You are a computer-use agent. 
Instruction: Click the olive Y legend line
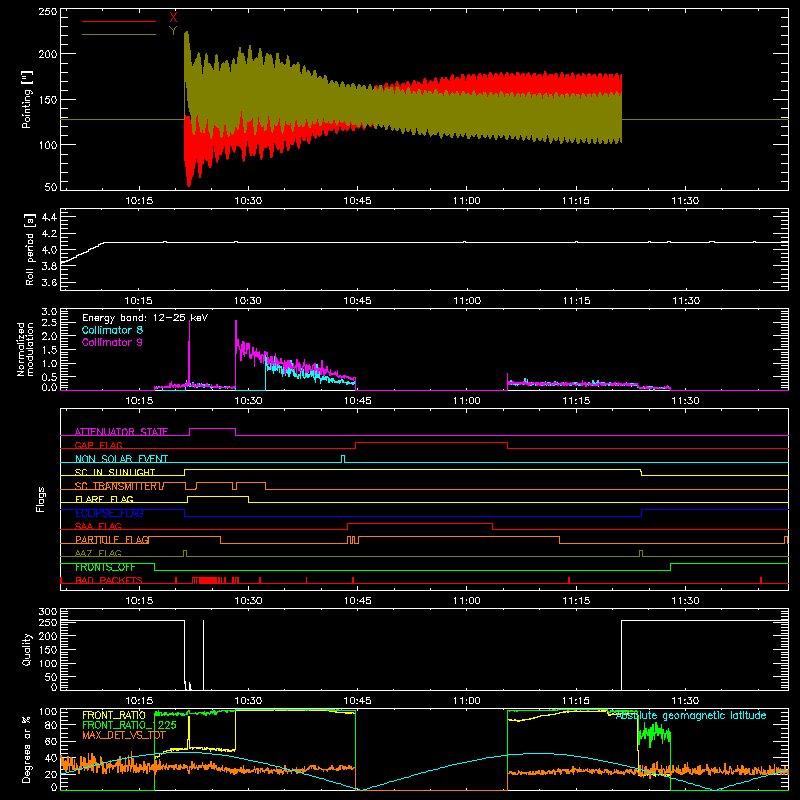[119, 34]
